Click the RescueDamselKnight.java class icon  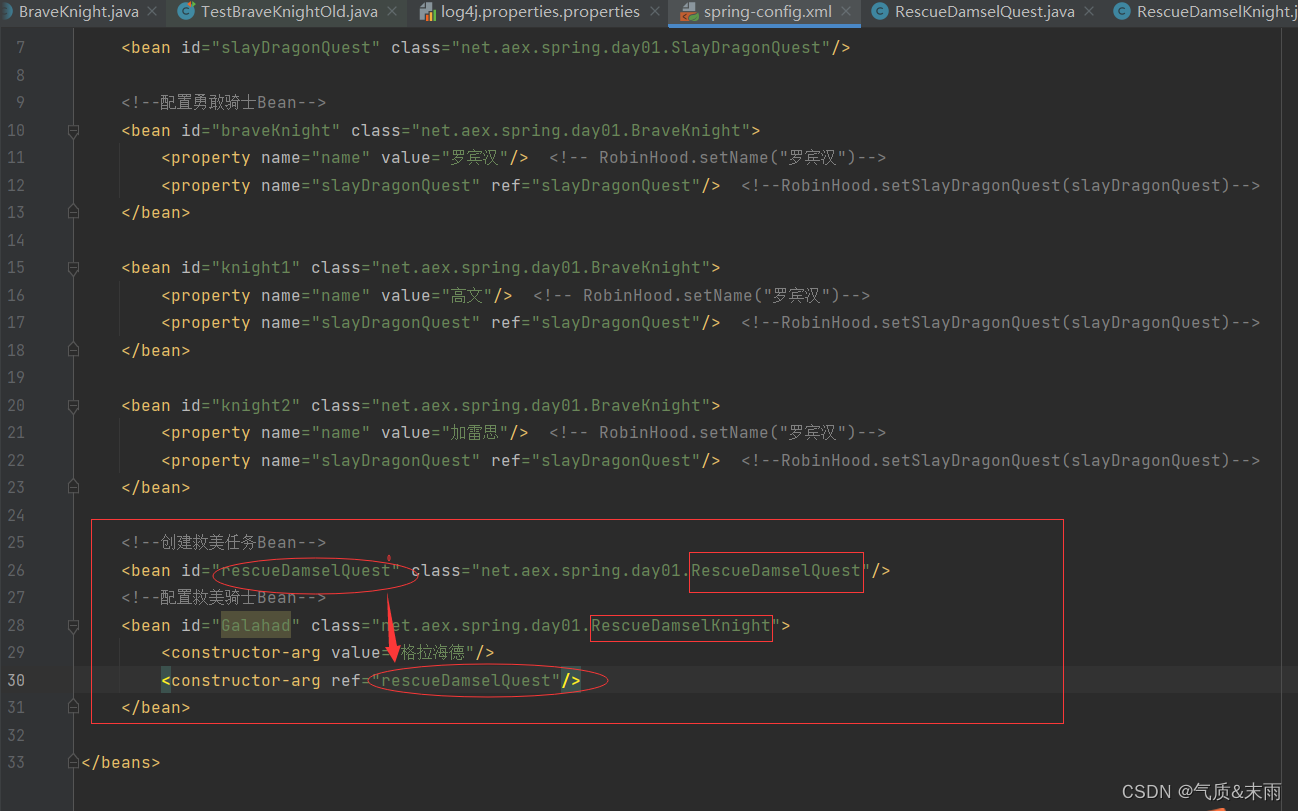tap(1121, 12)
